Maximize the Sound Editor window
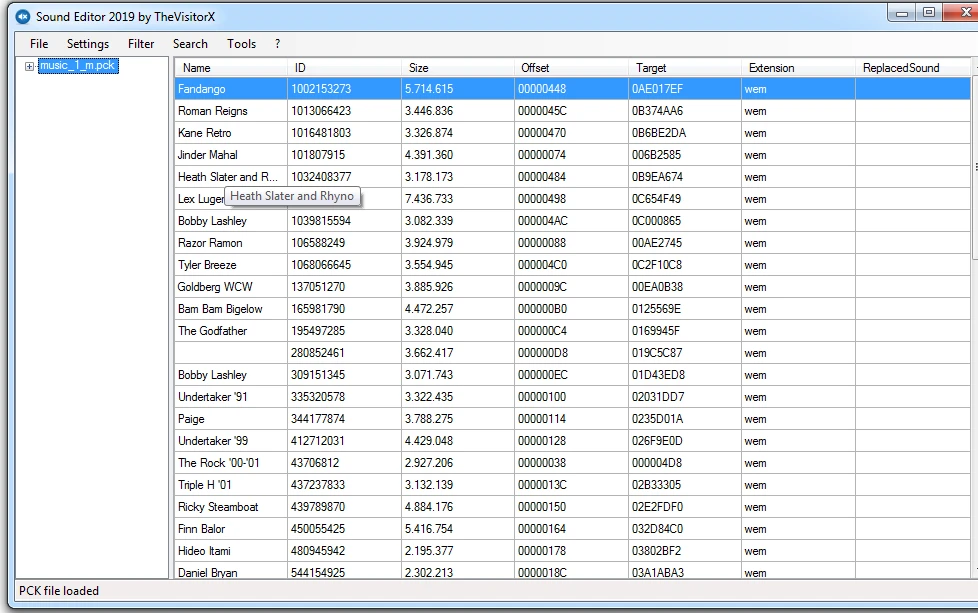Viewport: 978px width, 613px height. coord(929,12)
